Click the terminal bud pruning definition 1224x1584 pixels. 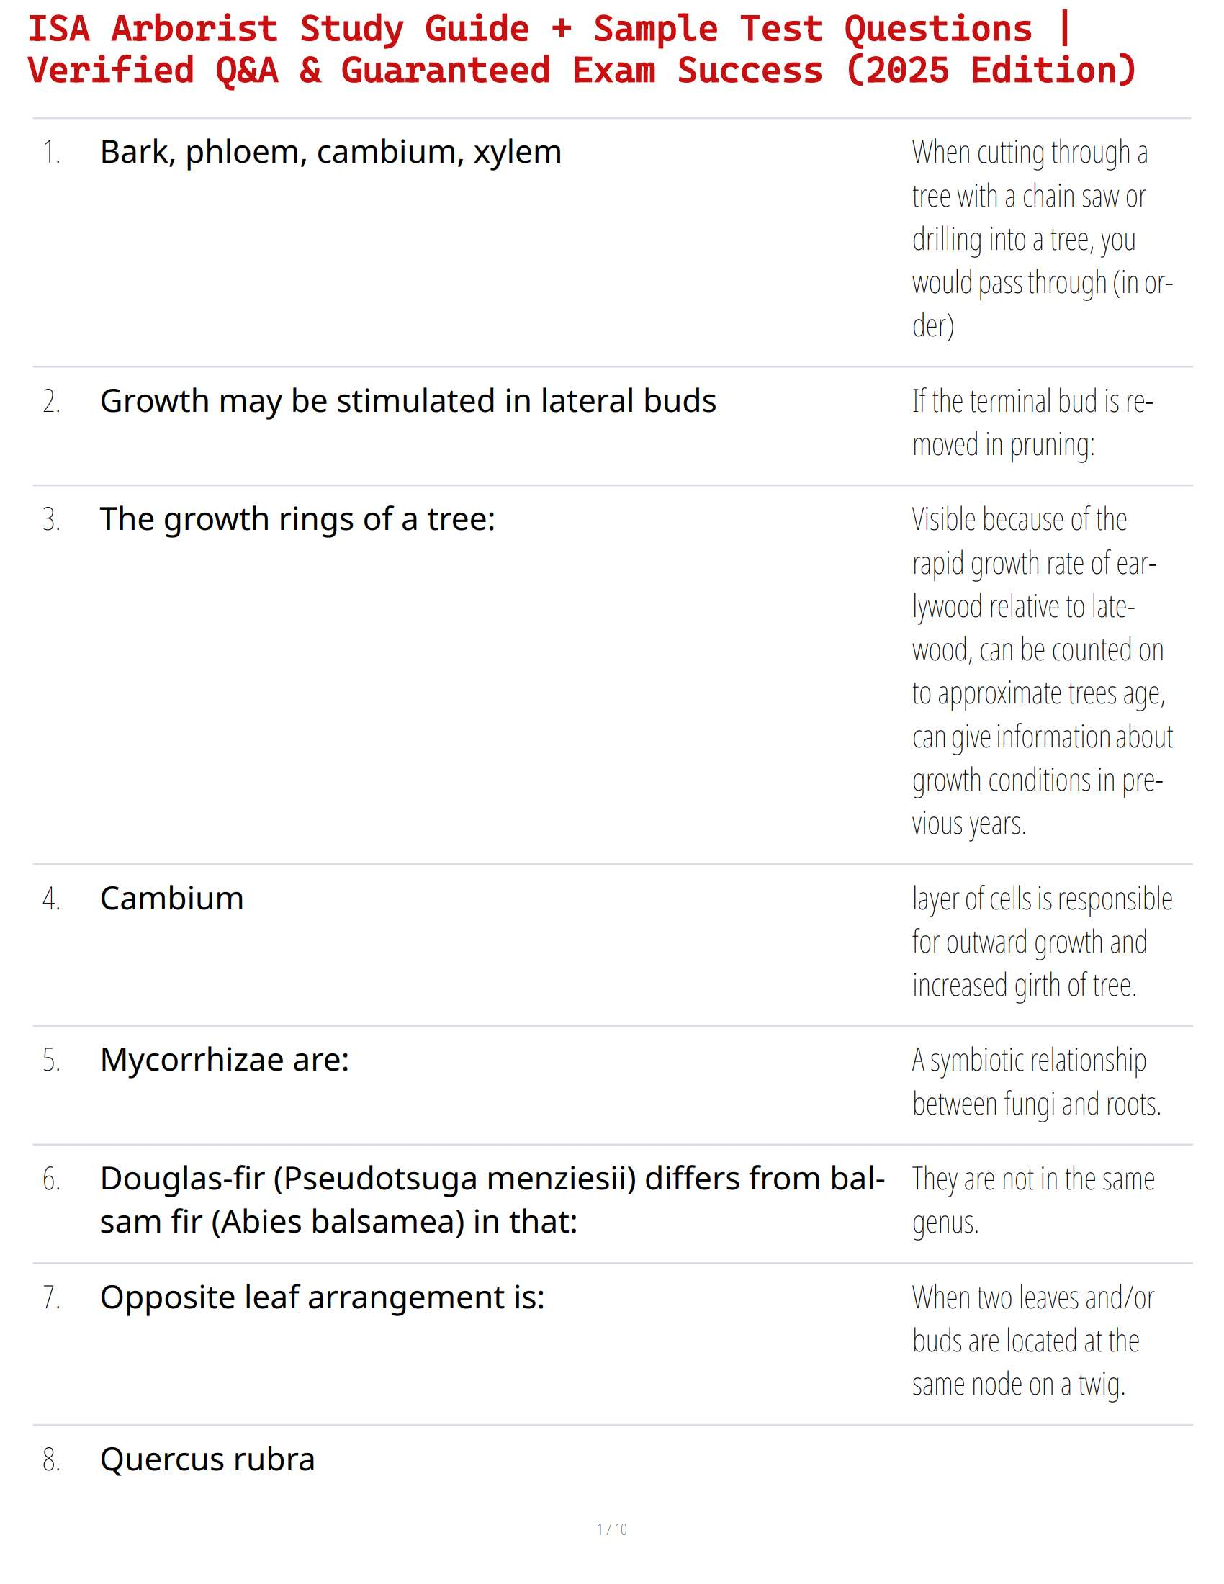(1032, 423)
